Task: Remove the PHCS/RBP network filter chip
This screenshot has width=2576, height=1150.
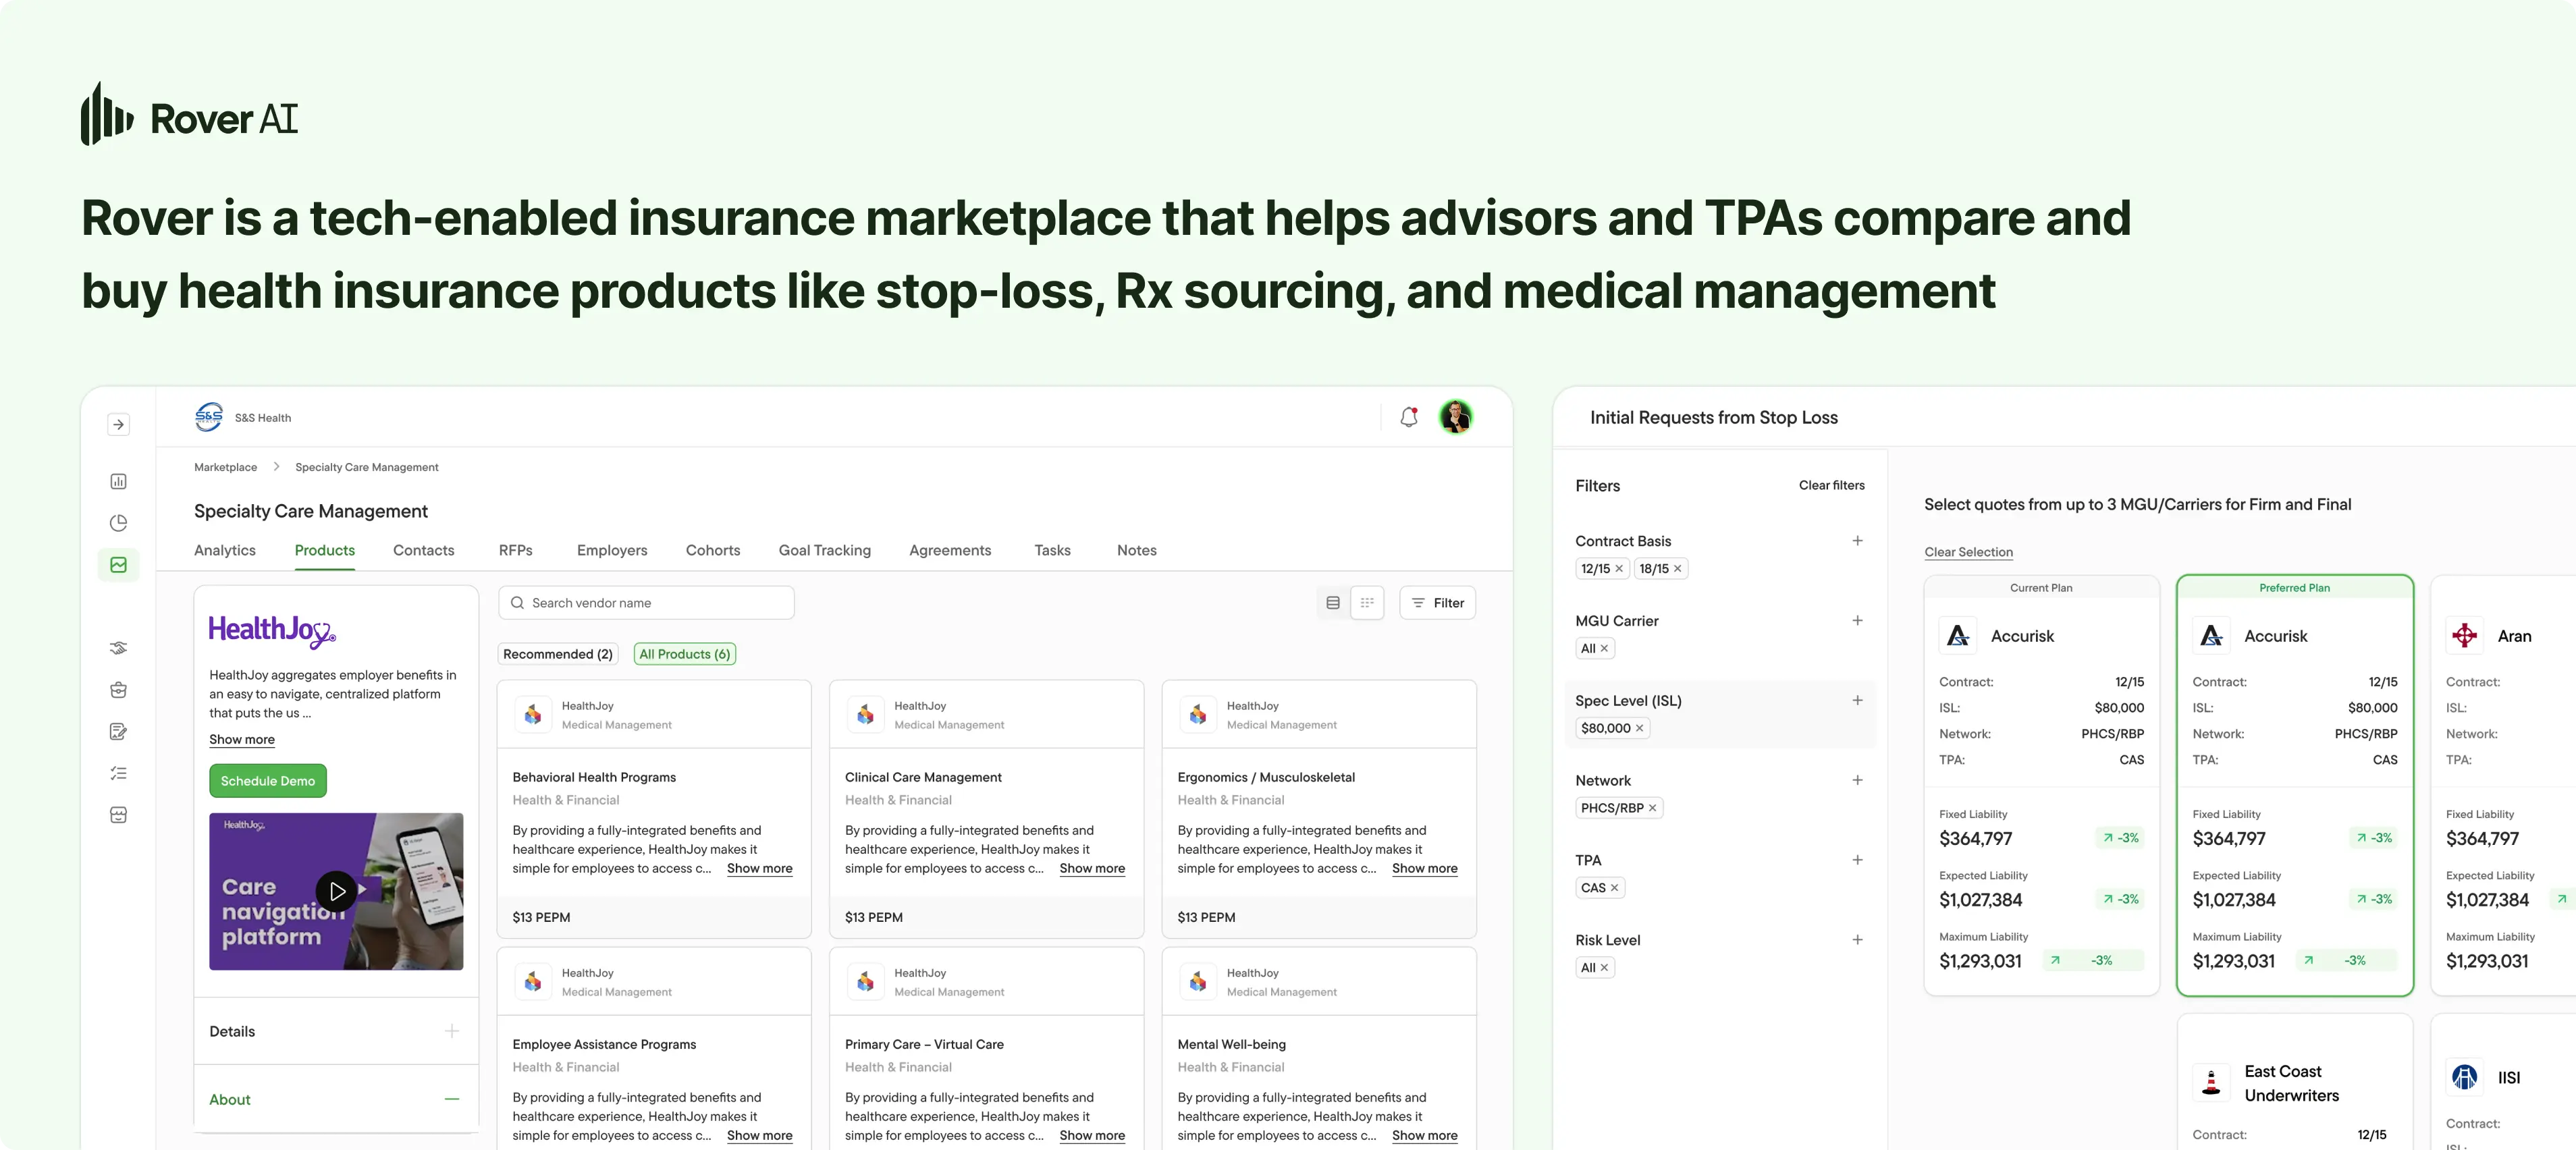Action: [x=1652, y=808]
